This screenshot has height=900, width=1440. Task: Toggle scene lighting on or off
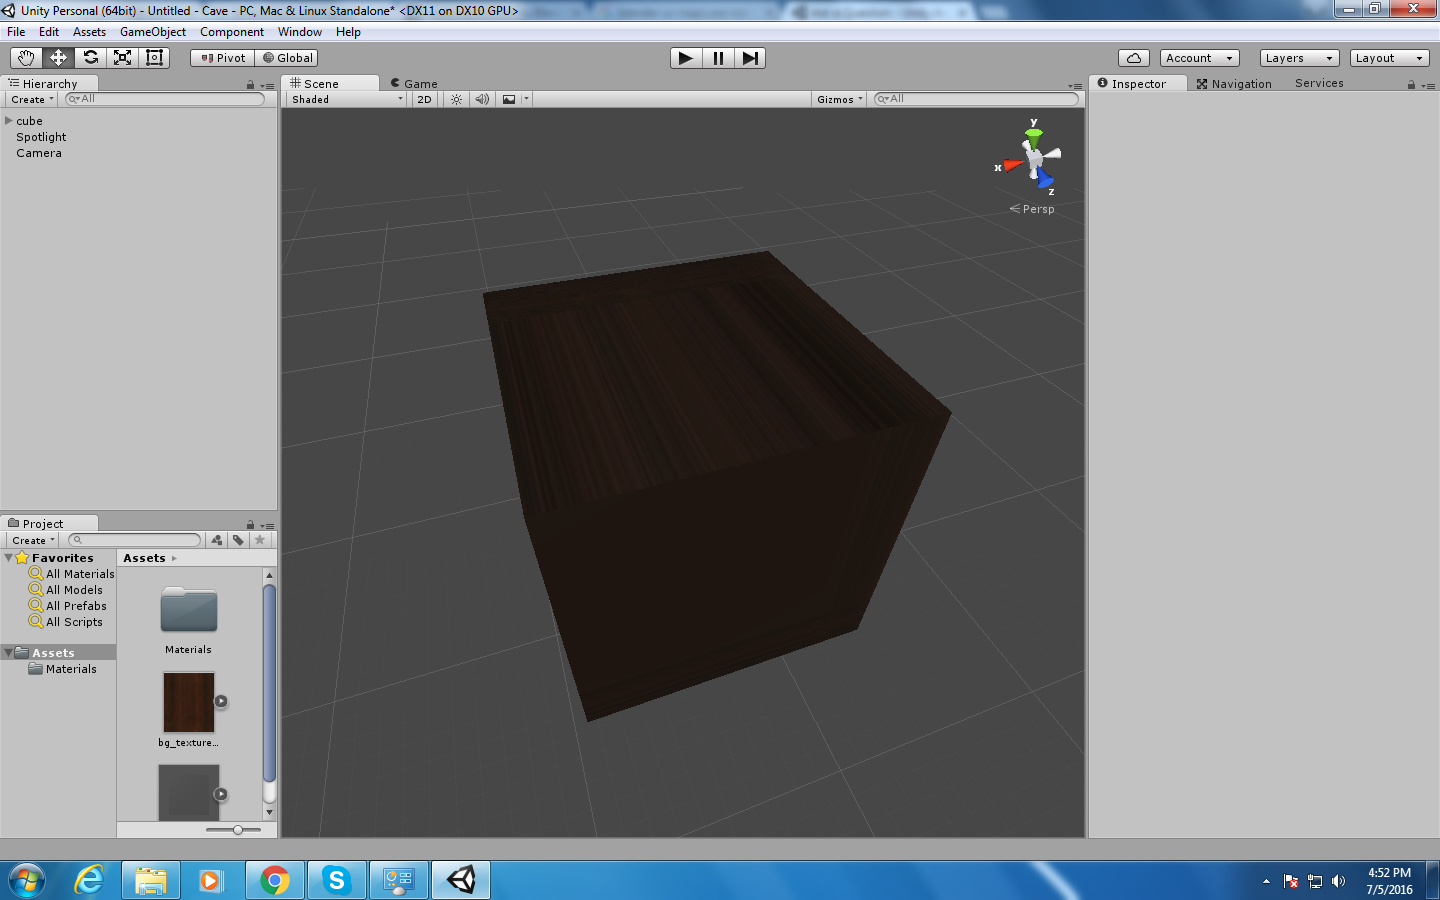457,99
